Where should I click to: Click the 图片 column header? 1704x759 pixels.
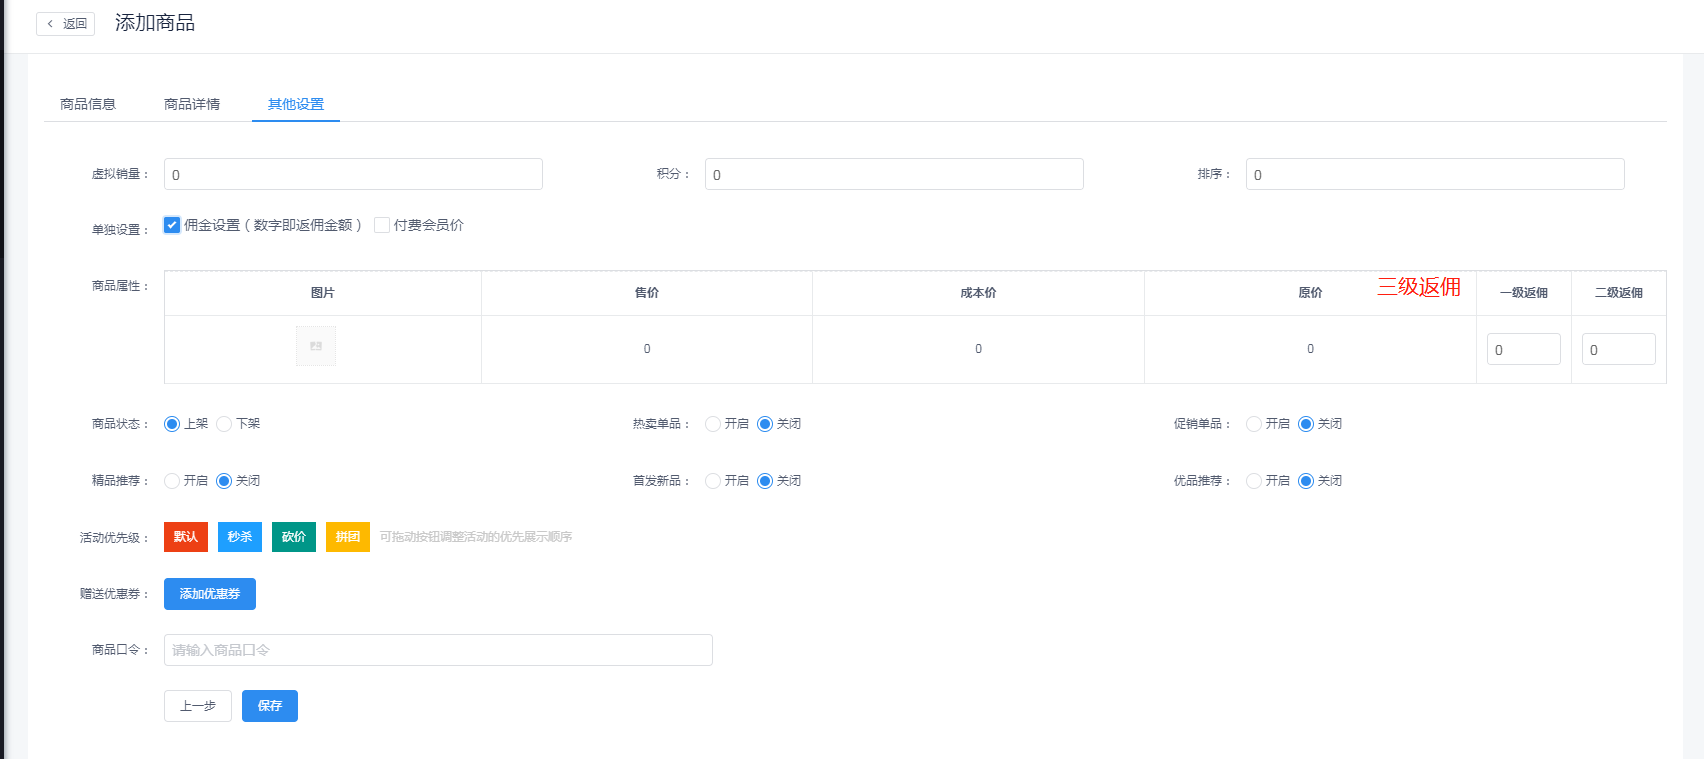(x=322, y=293)
